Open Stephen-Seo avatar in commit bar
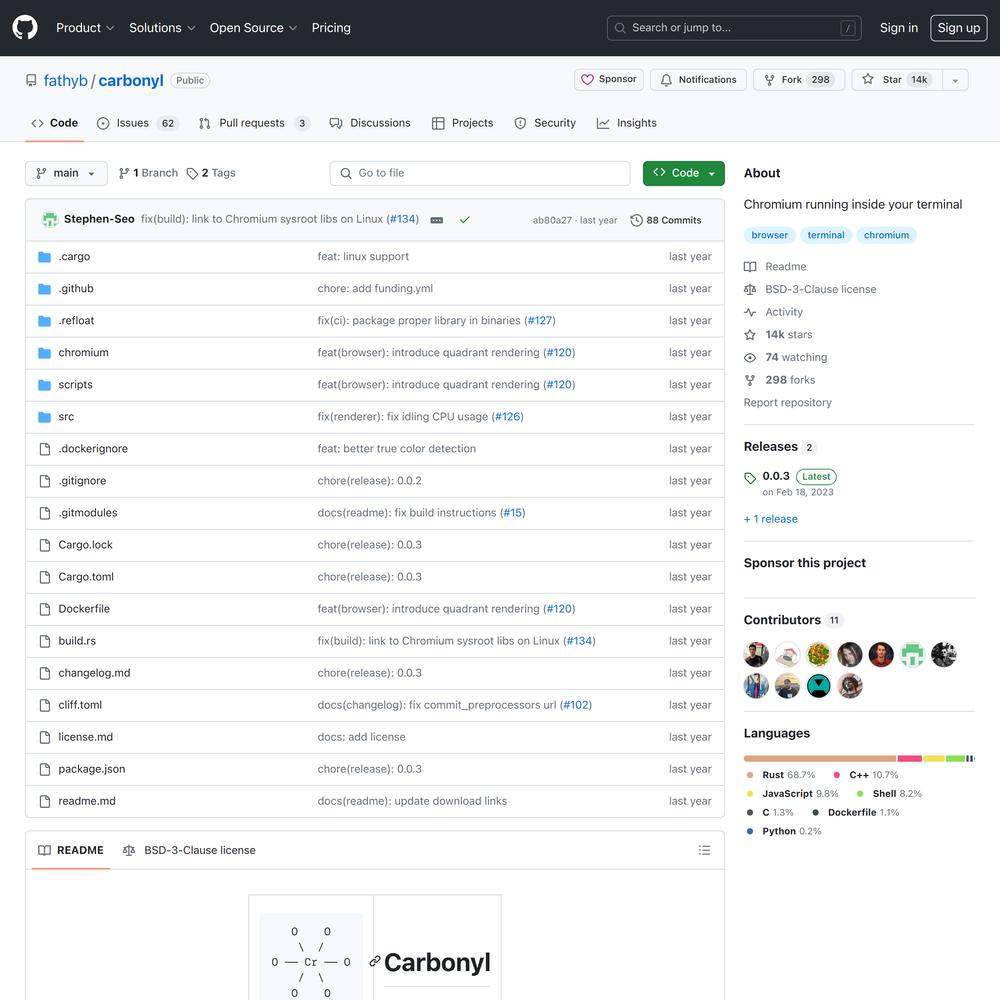 click(x=50, y=219)
